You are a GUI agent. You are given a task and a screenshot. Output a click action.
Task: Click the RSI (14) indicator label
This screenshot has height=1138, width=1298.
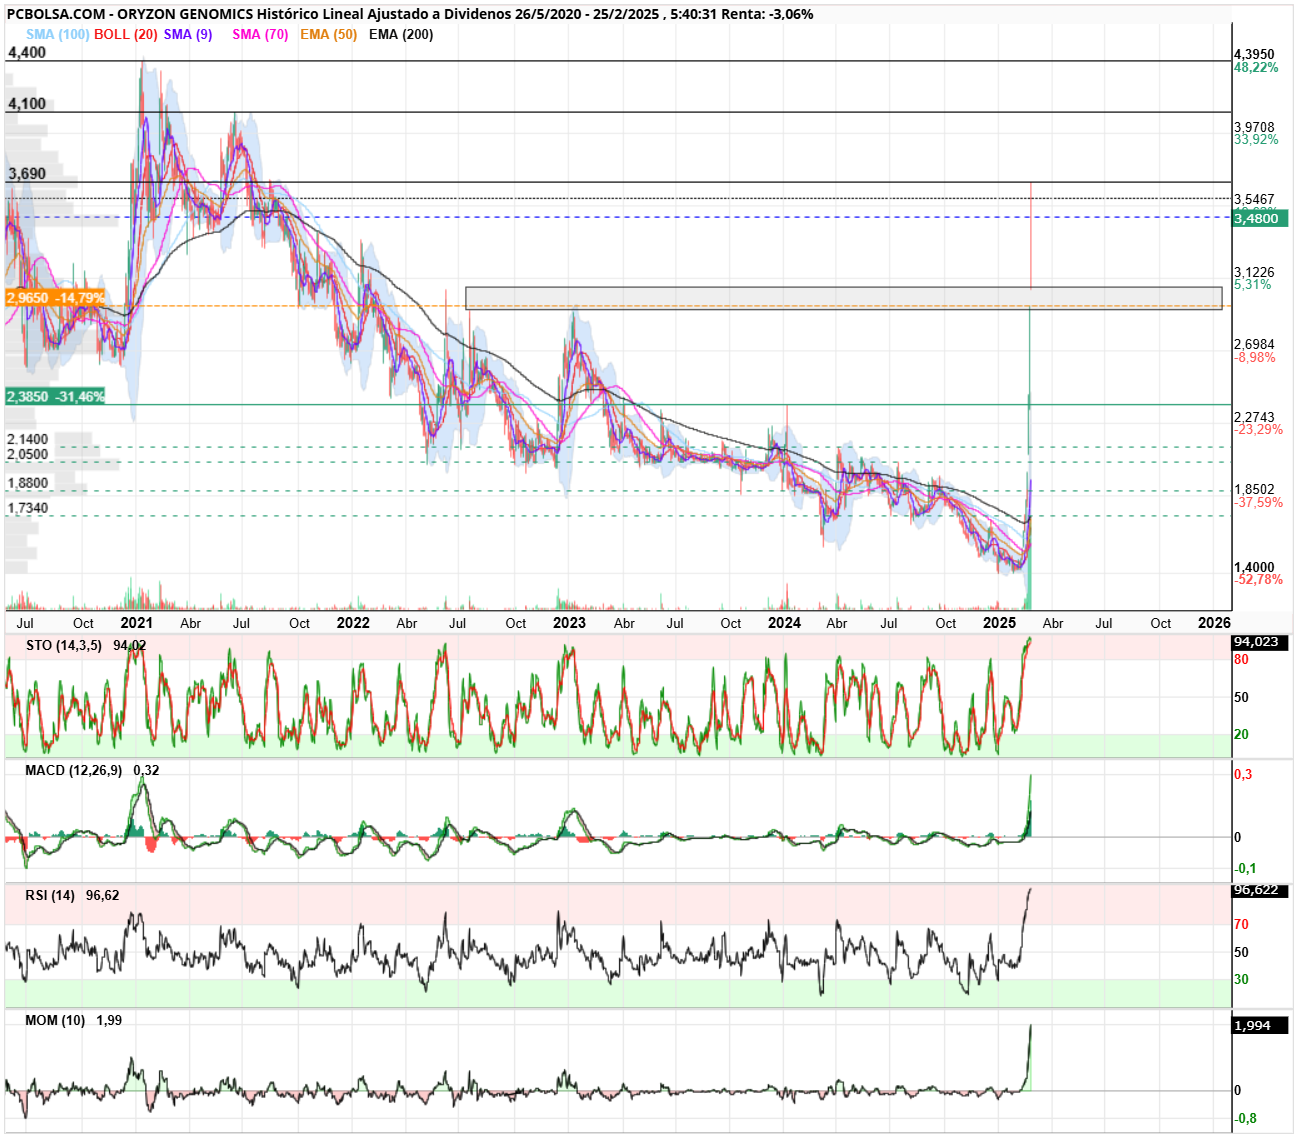[50, 895]
